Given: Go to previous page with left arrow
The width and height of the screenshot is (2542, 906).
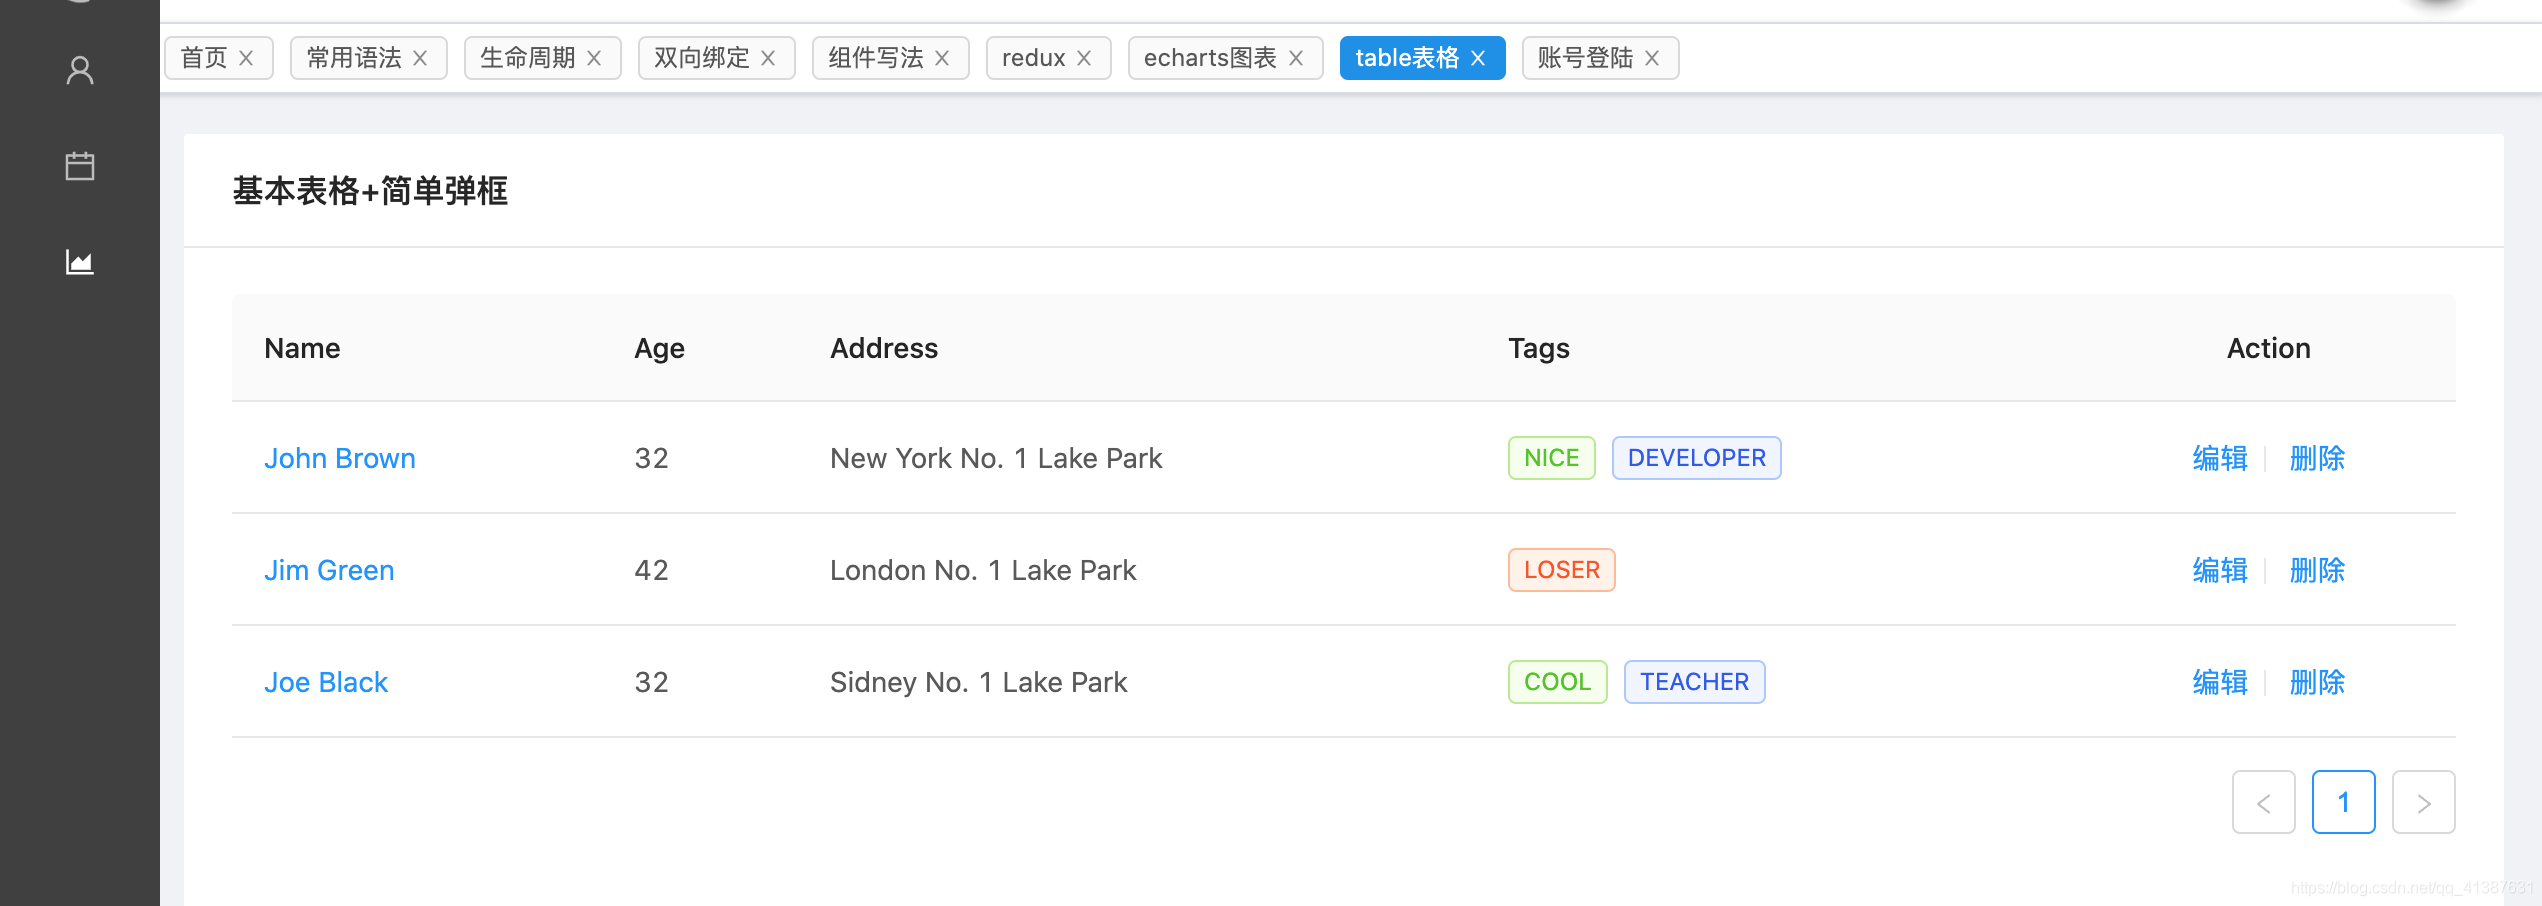Looking at the screenshot, I should (2263, 801).
